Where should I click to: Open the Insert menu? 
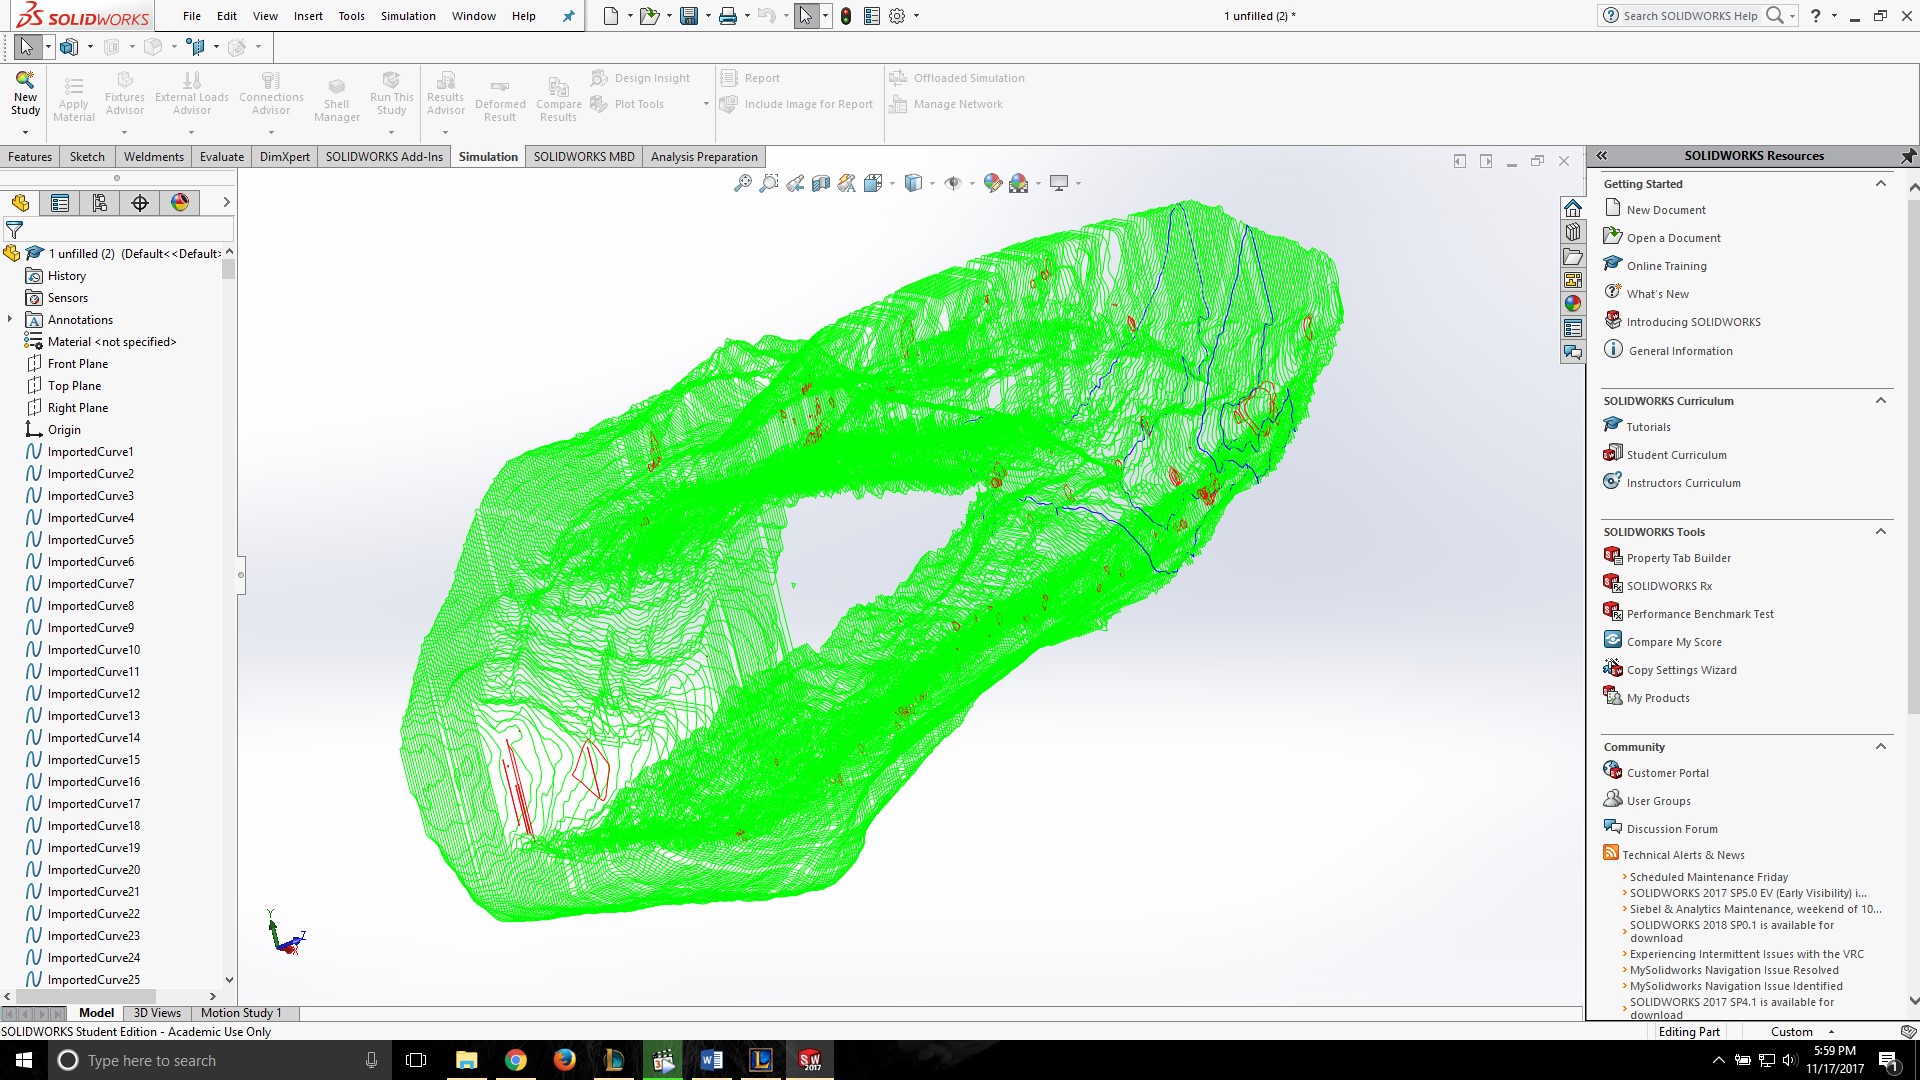tap(307, 16)
